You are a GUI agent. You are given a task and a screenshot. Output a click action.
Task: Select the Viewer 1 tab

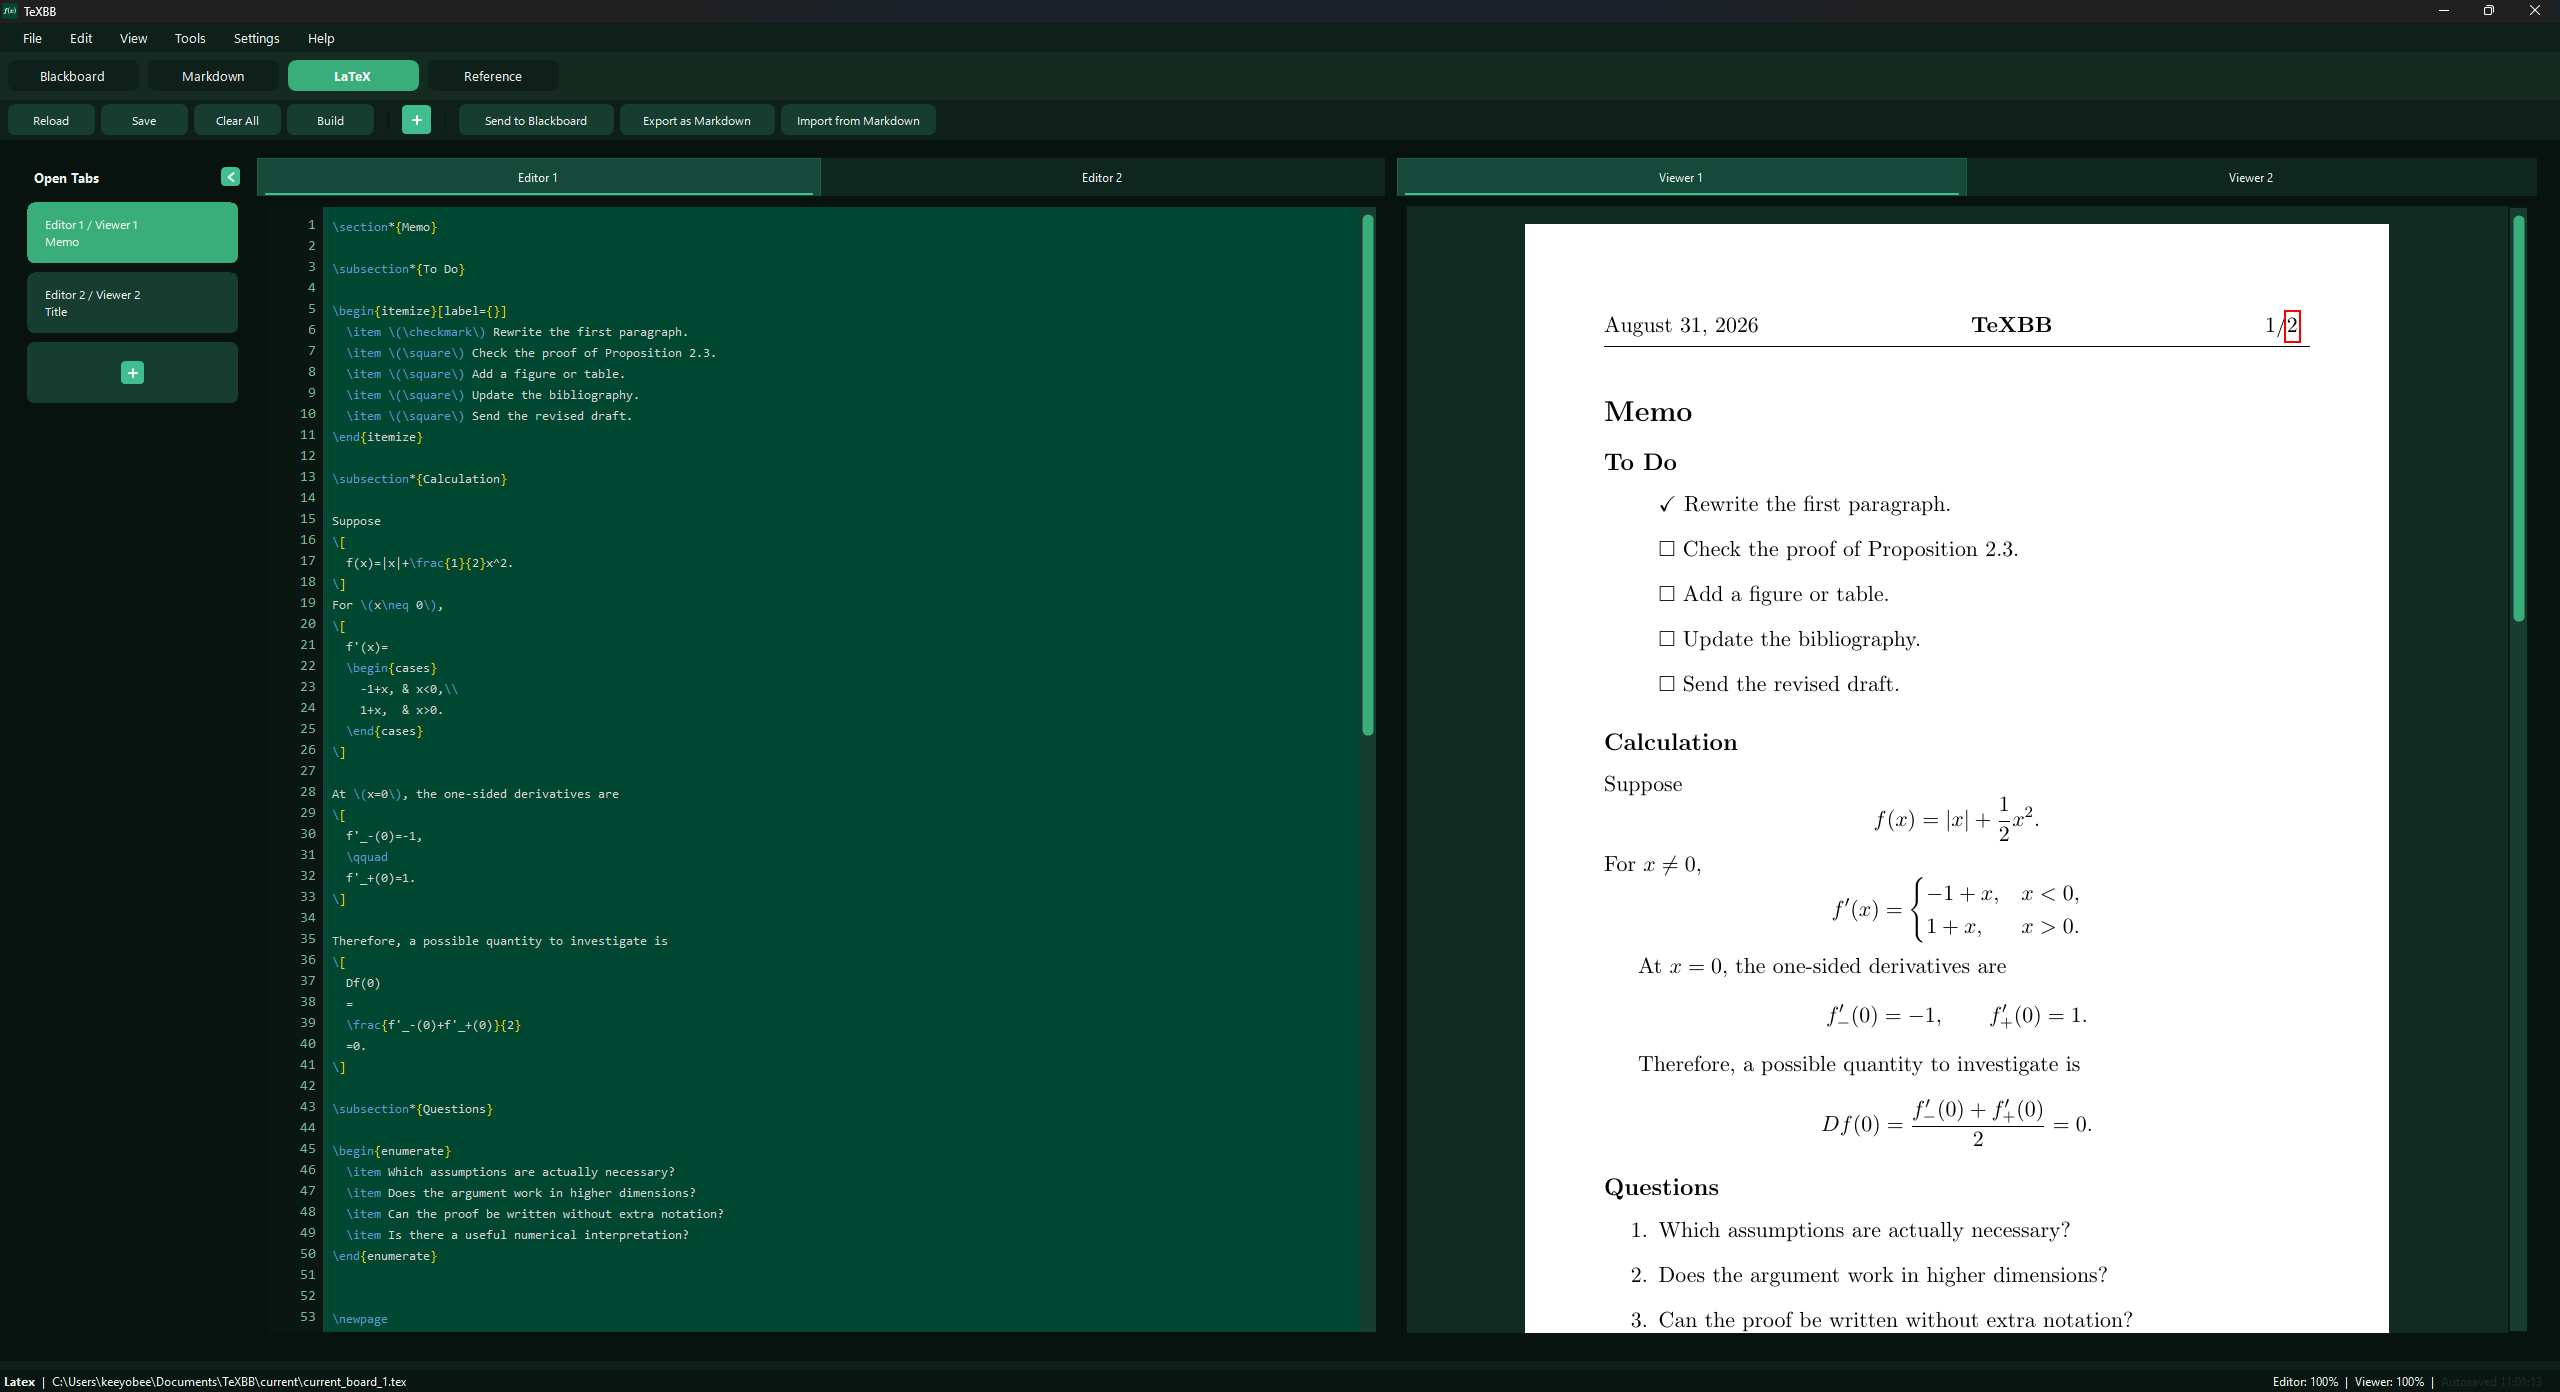click(1681, 177)
